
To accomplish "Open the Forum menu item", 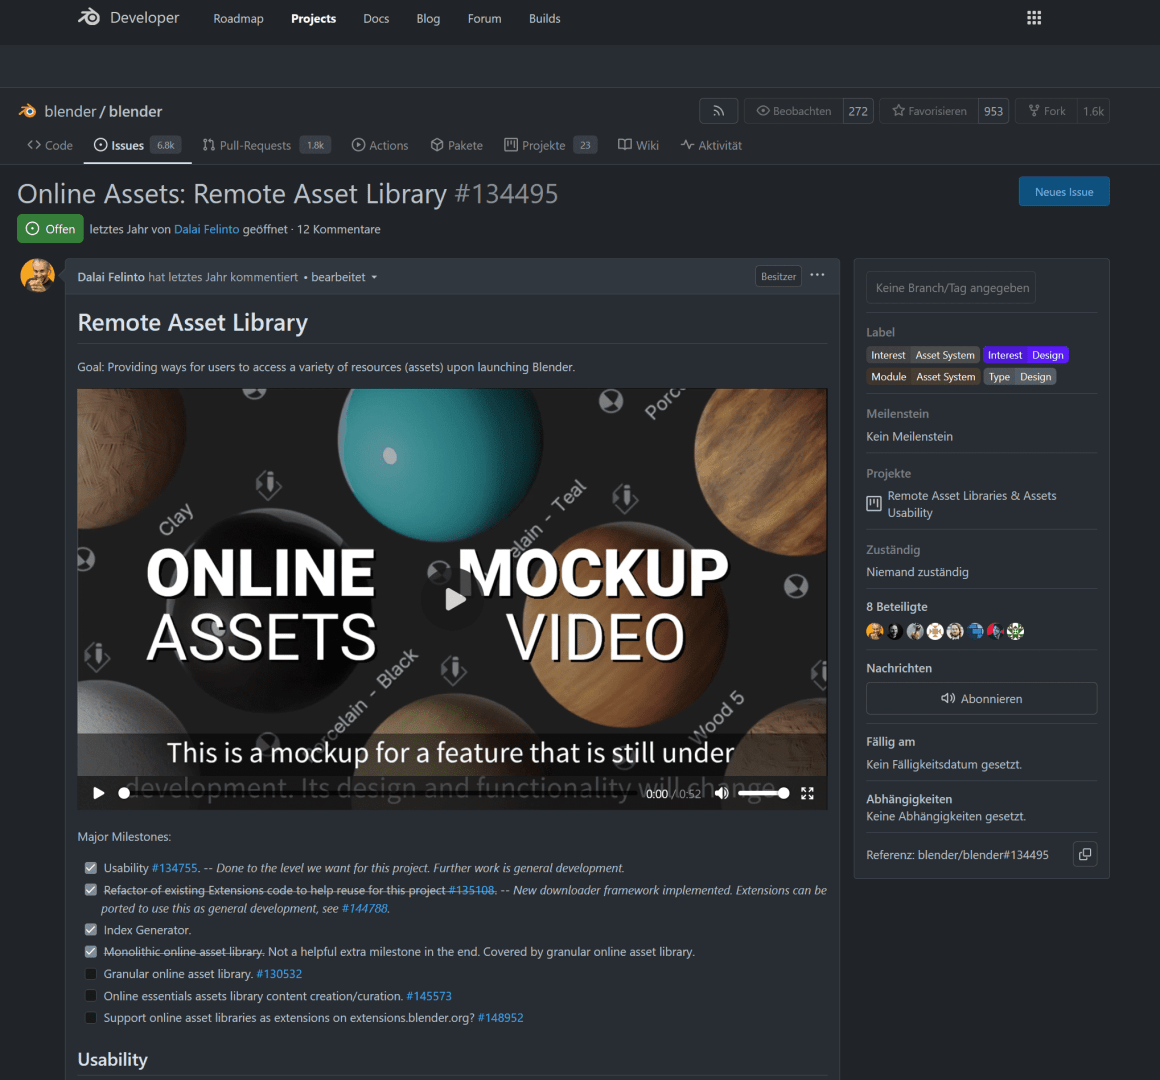I will [x=485, y=18].
